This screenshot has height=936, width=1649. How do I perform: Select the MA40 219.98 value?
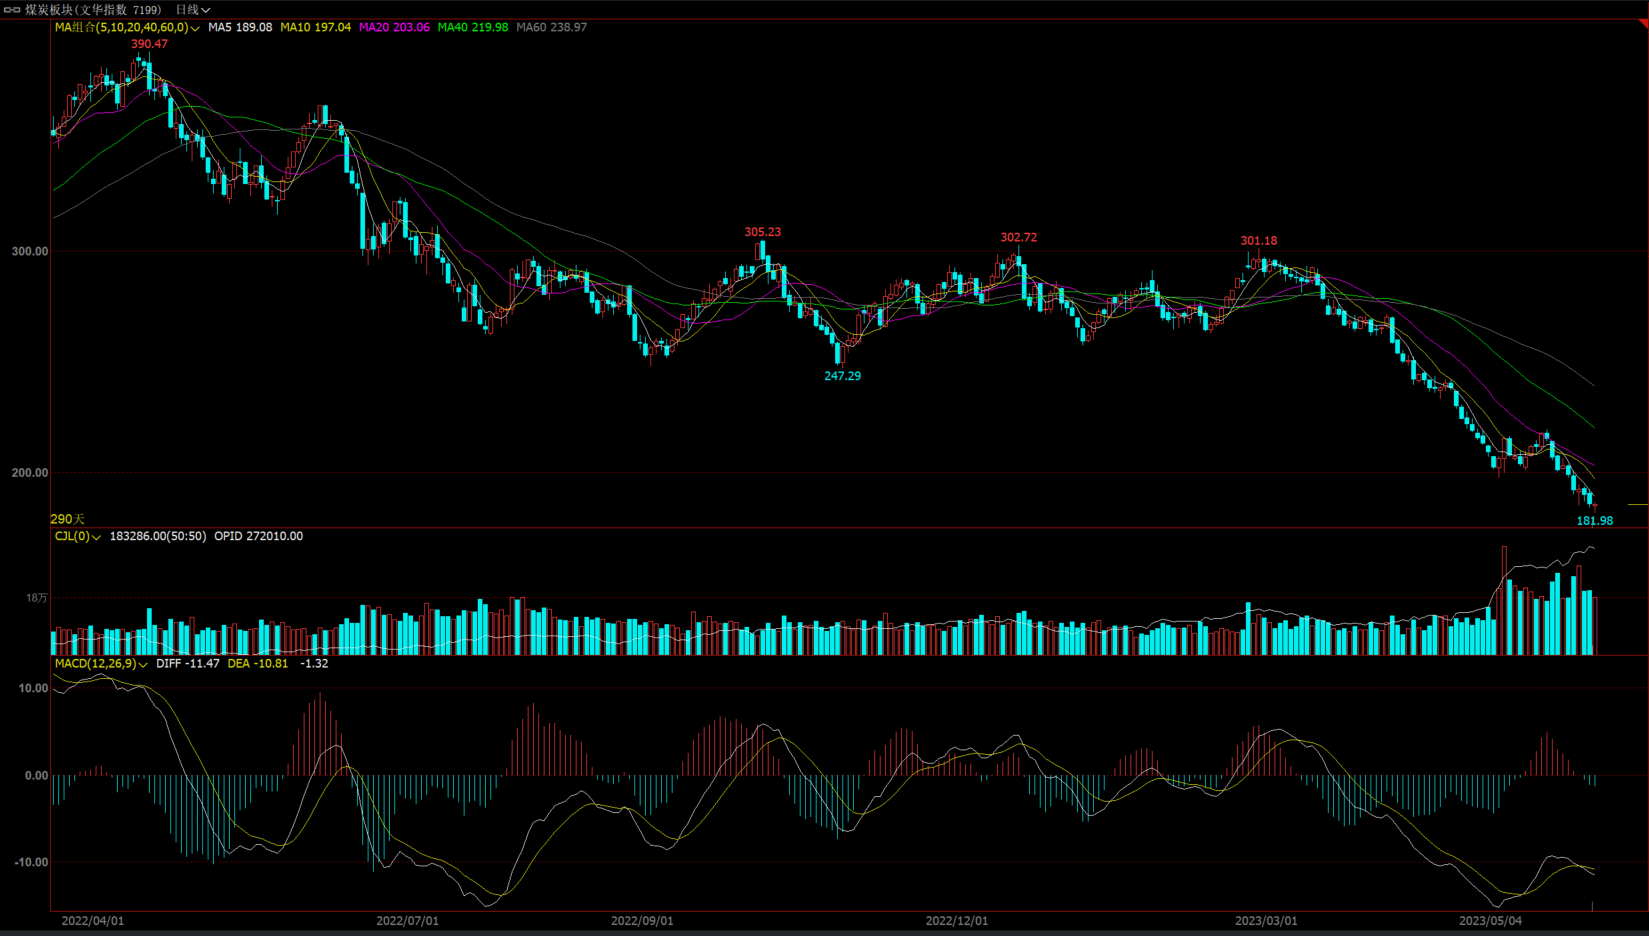point(473,27)
